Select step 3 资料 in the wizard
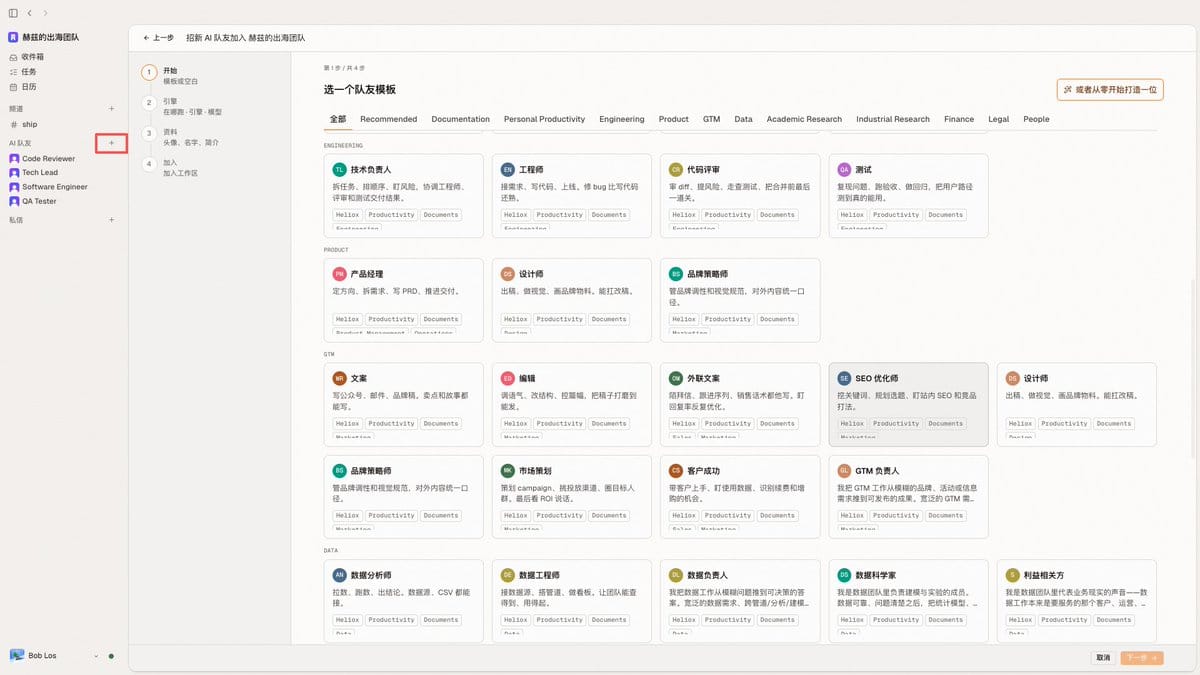The width and height of the screenshot is (1200, 675). 179,137
